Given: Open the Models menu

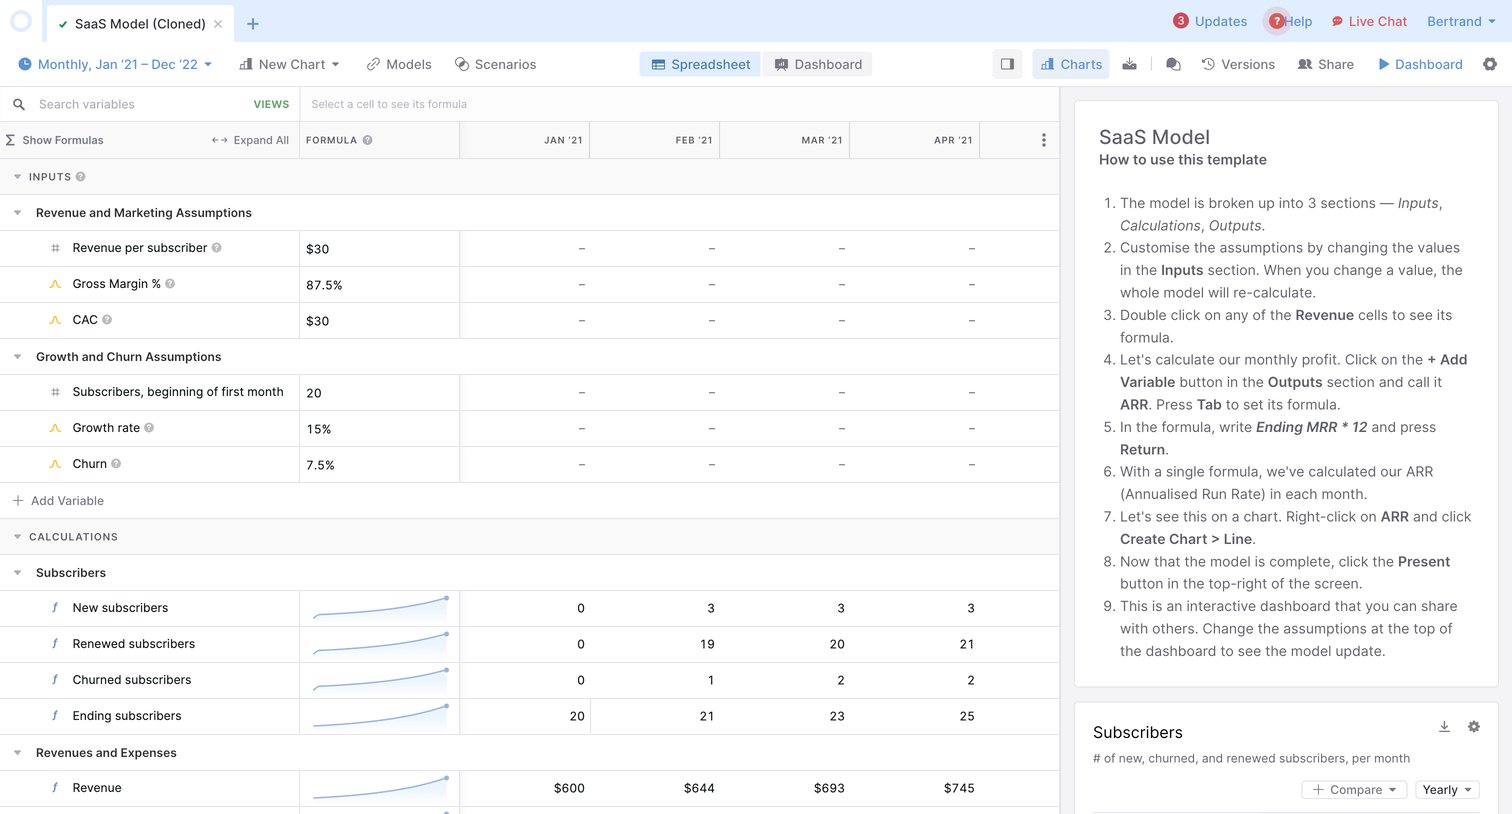Looking at the screenshot, I should coord(399,64).
